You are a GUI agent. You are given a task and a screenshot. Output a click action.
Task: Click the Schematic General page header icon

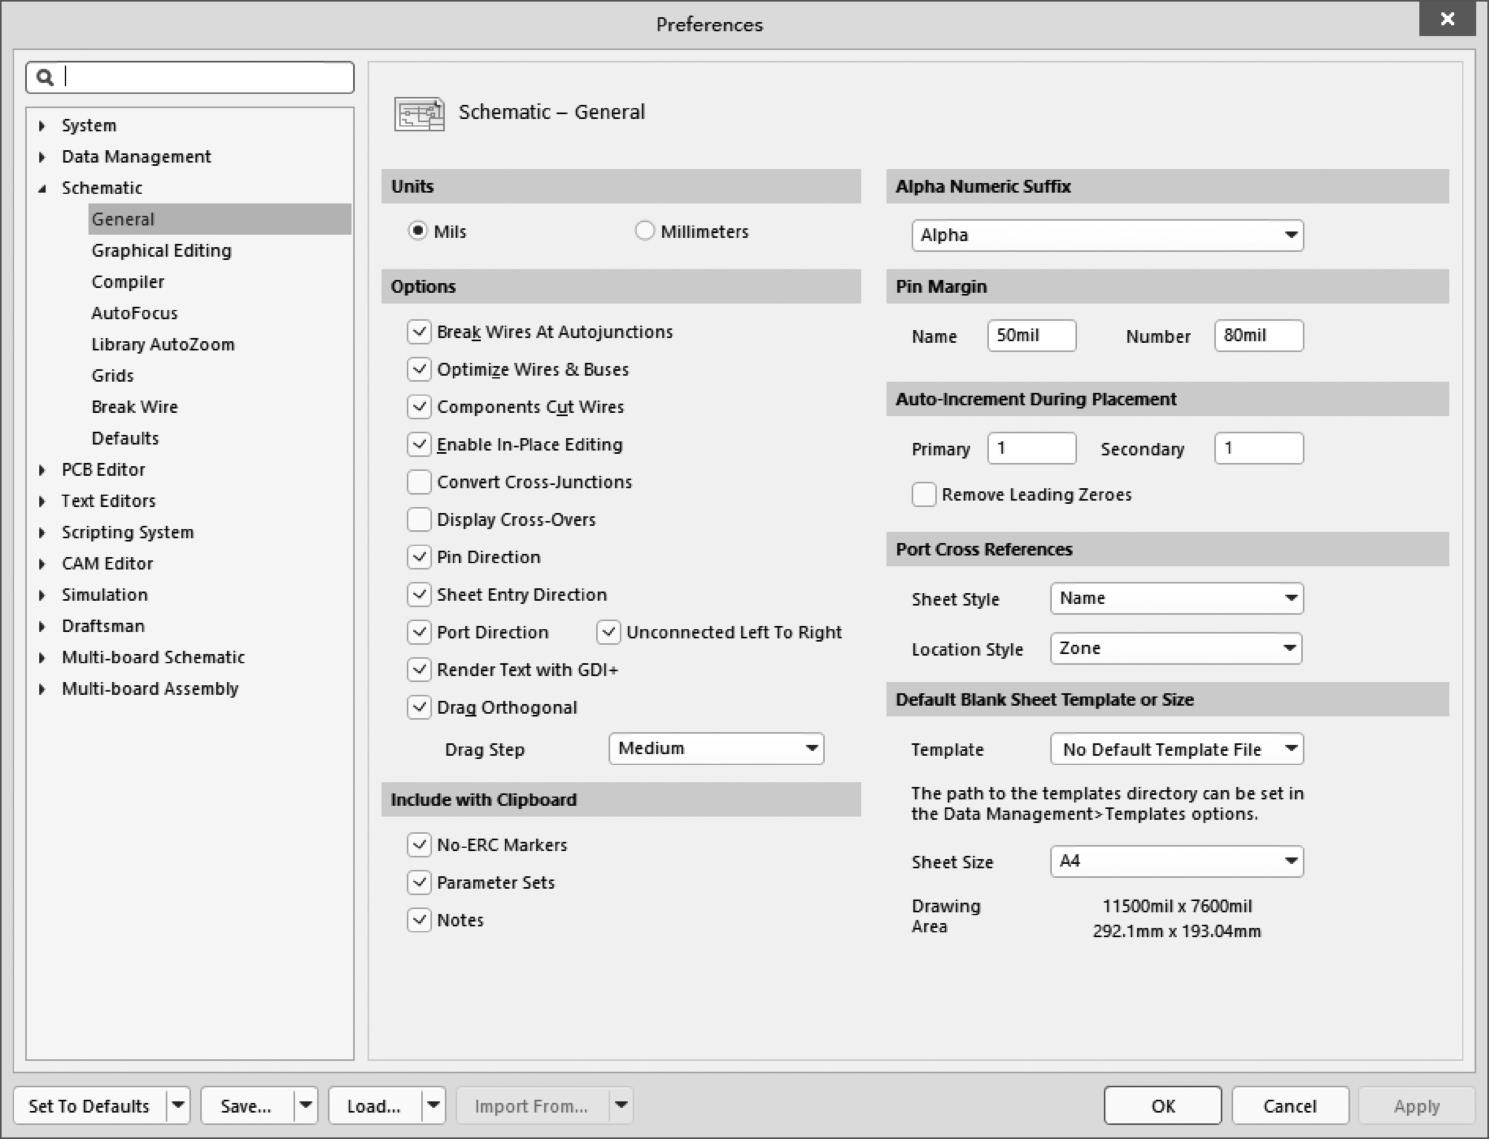(x=419, y=113)
